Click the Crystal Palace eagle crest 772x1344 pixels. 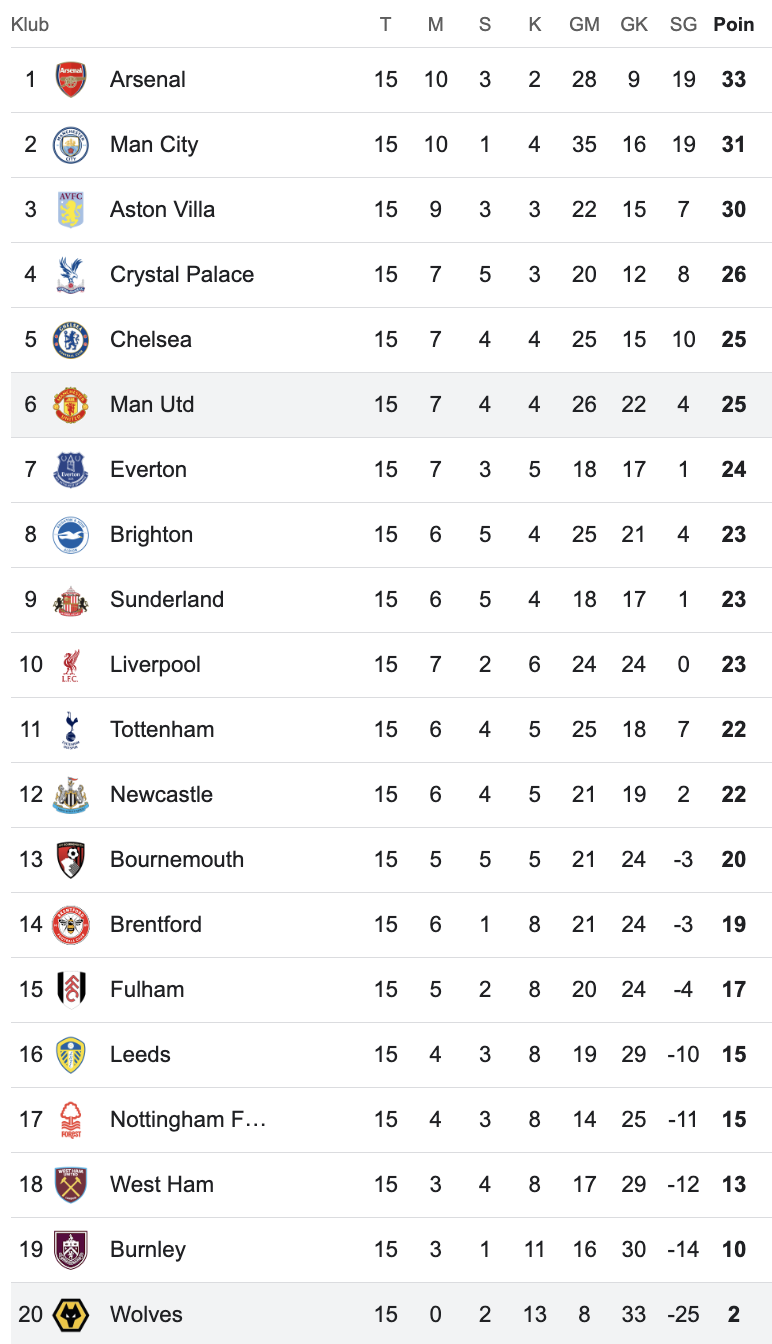[71, 275]
